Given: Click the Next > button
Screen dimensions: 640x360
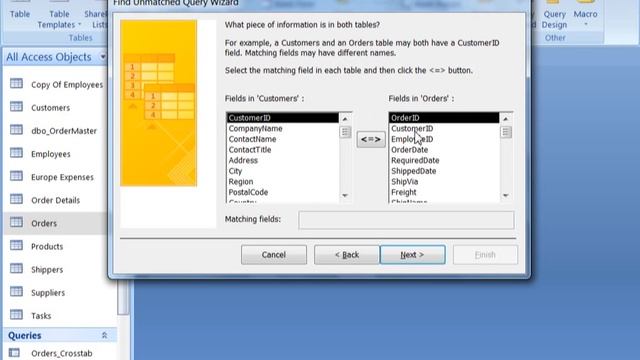Looking at the screenshot, I should [x=412, y=255].
